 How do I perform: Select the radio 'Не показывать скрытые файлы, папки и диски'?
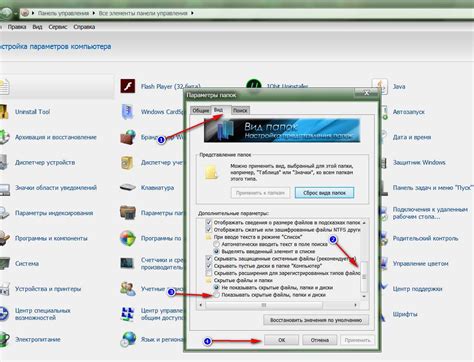coord(217,288)
